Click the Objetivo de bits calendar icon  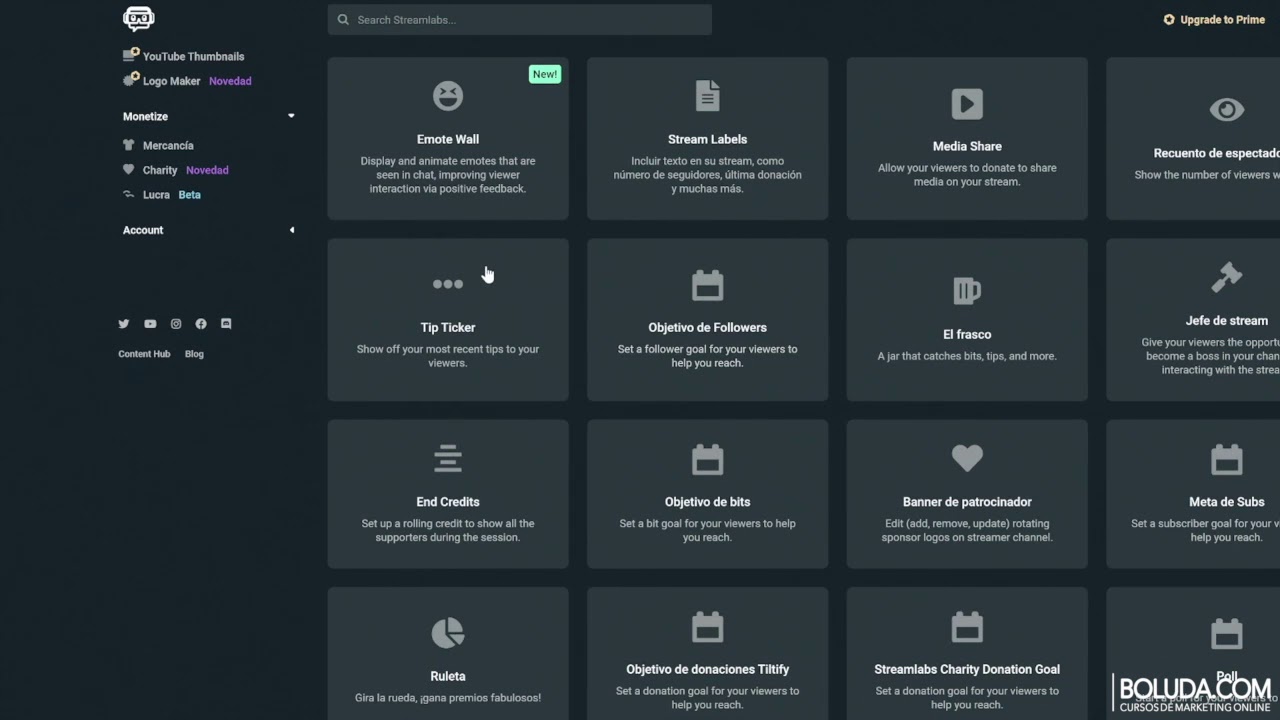pyautogui.click(x=707, y=459)
